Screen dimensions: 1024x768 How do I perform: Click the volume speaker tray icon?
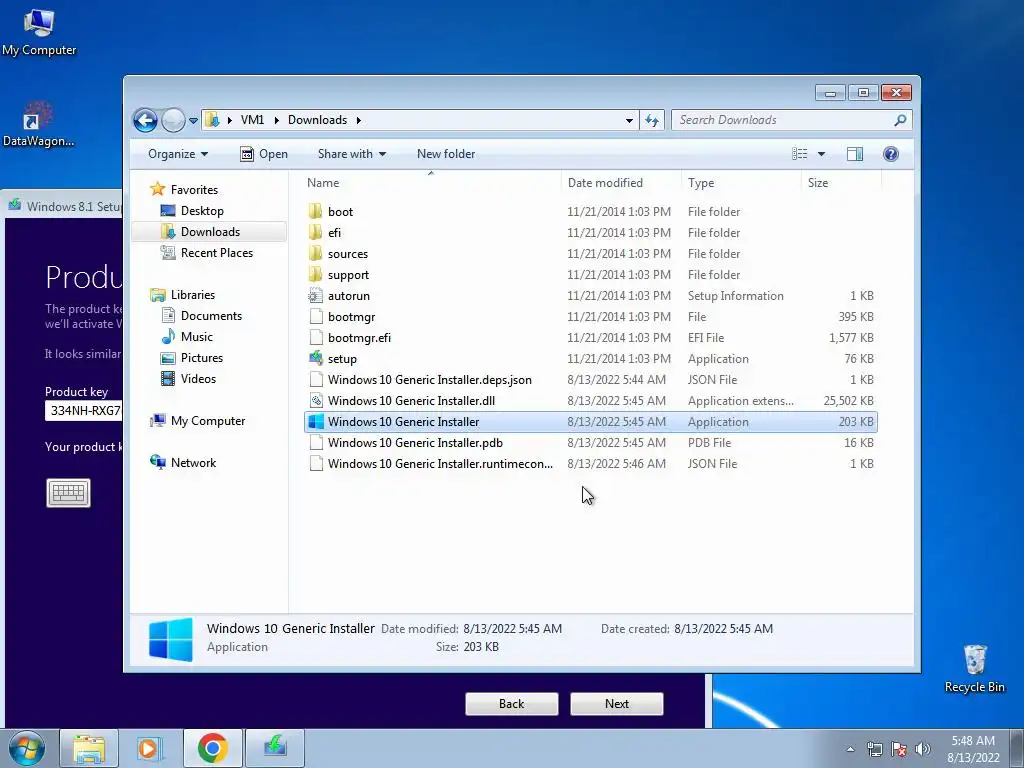click(923, 749)
